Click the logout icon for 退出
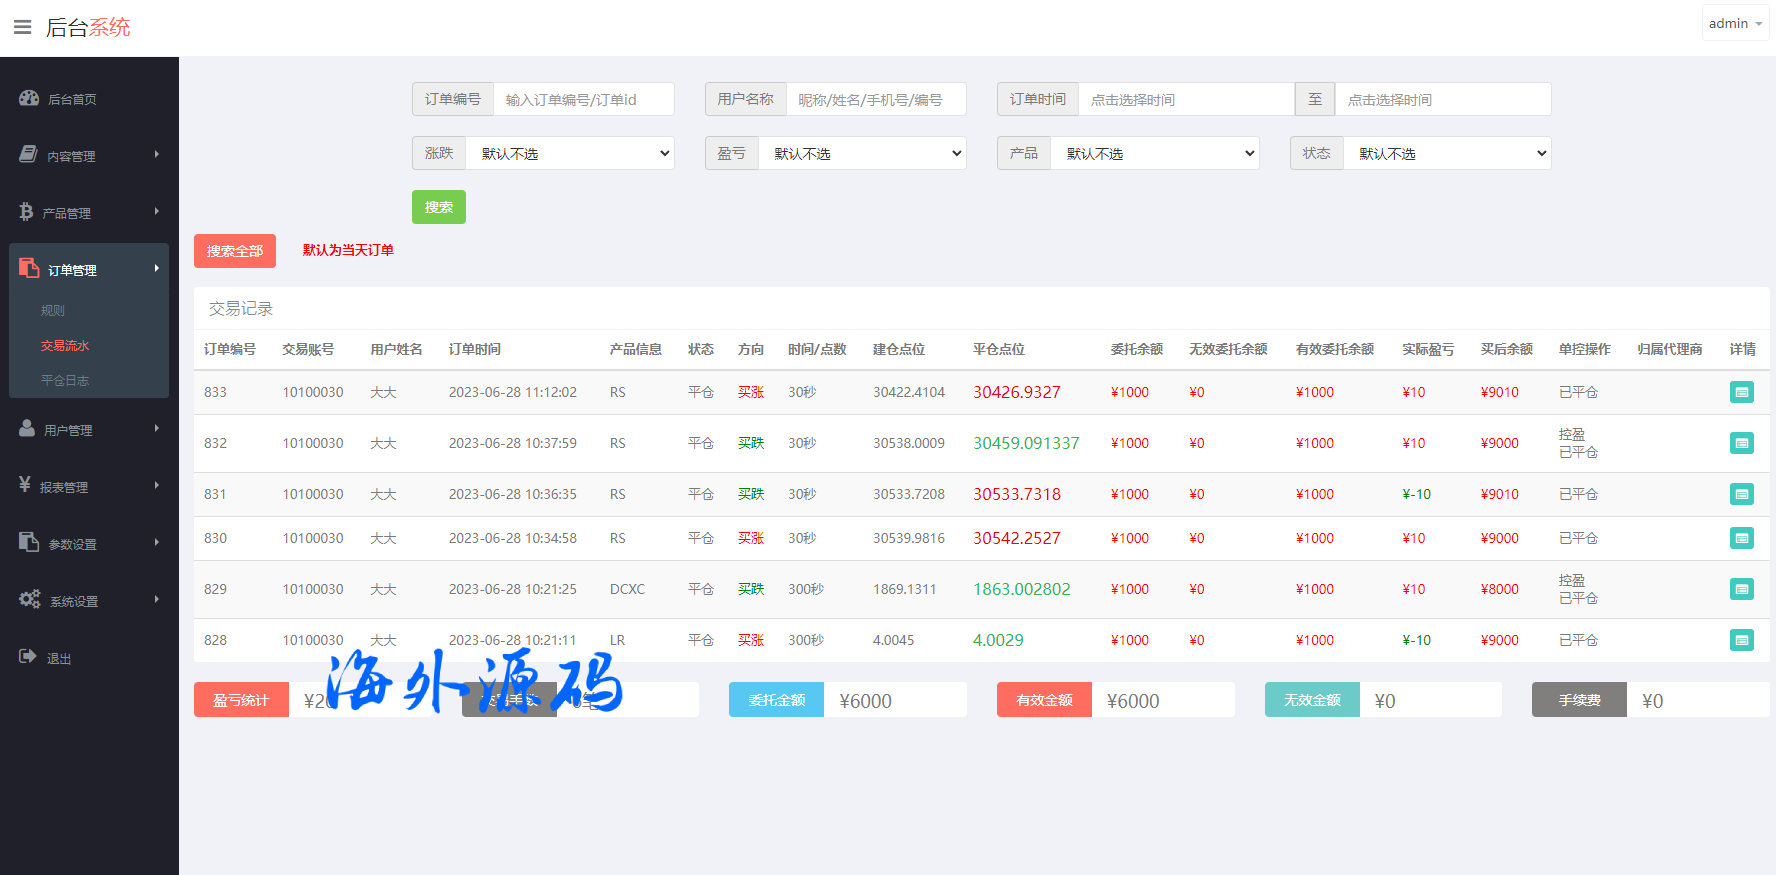Screen dimensions: 1776x875 tap(28, 657)
